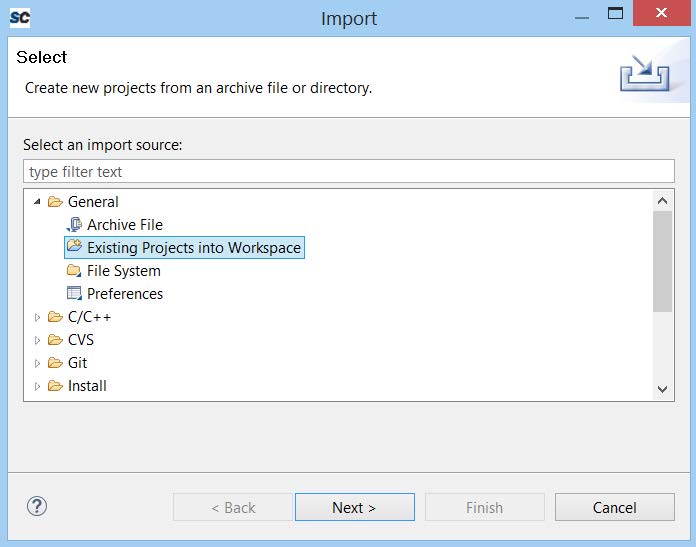Click the scrollbar up arrow

[662, 201]
